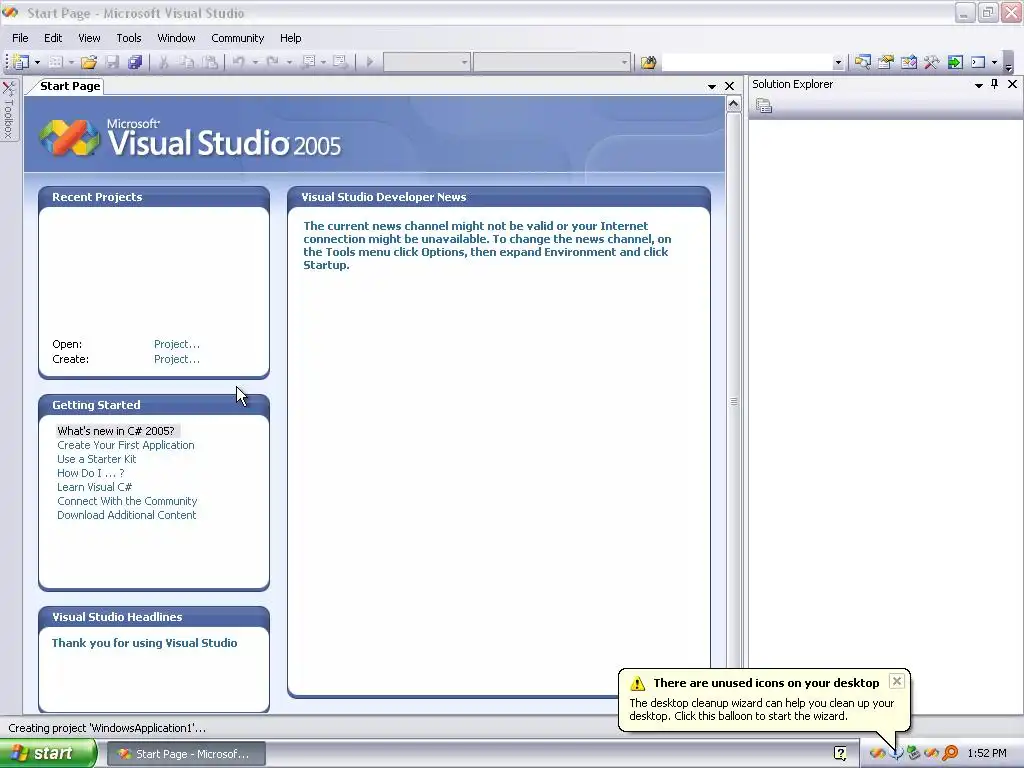Open the Solution Explorer window position dropdown
The width and height of the screenshot is (1024, 768).
(x=978, y=85)
